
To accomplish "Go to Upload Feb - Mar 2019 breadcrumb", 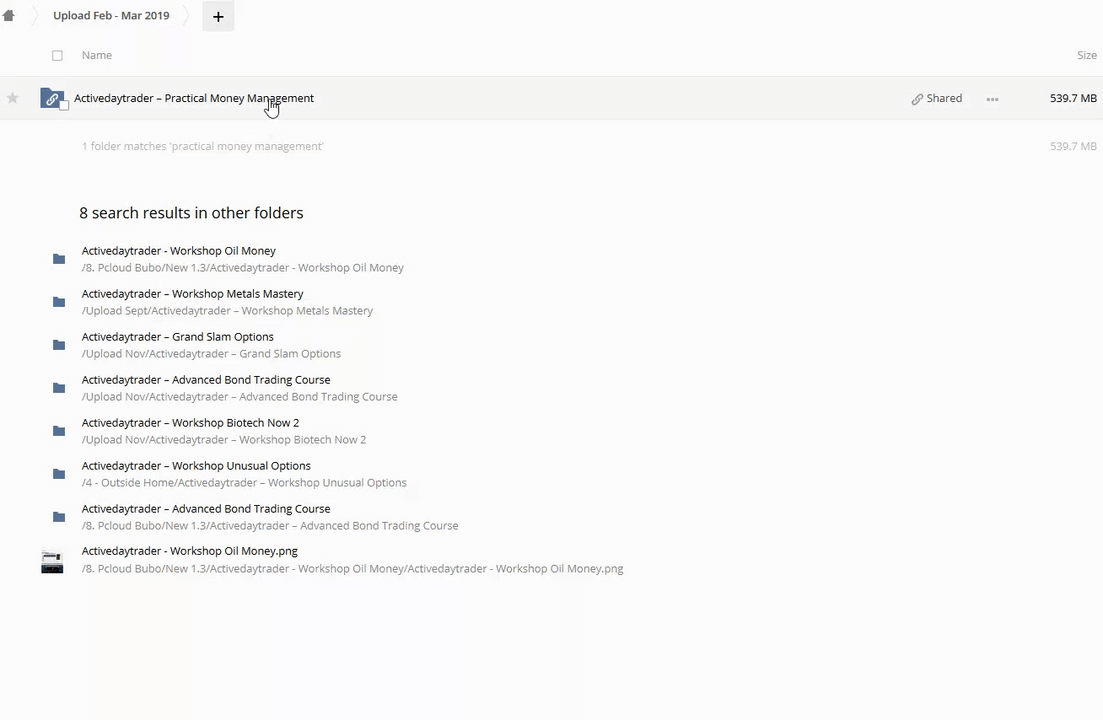I will click(111, 16).
